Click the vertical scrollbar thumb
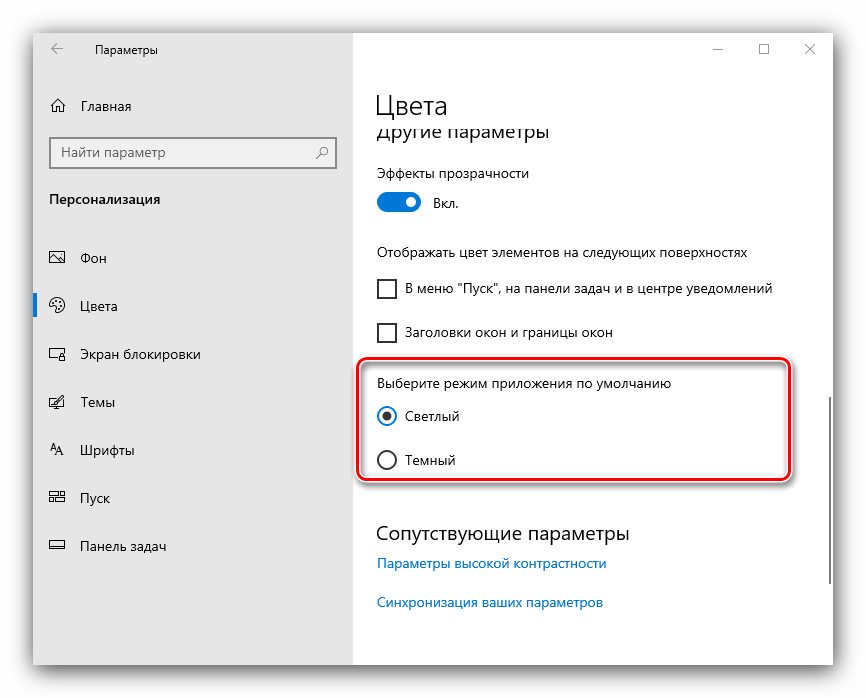The height and width of the screenshot is (698, 866). tap(827, 490)
